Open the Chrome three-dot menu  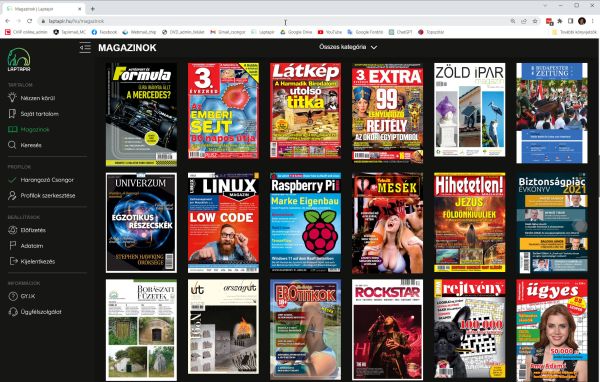tap(592, 21)
